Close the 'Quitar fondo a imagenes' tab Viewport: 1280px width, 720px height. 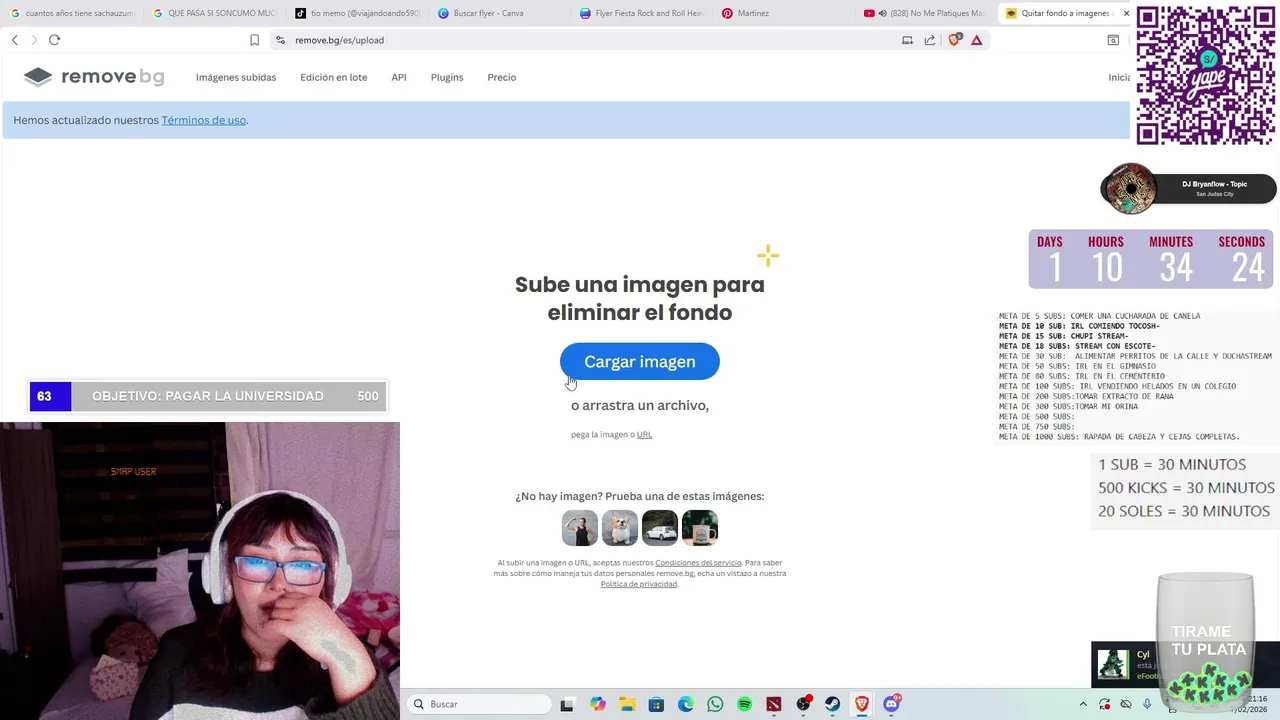(x=1126, y=13)
